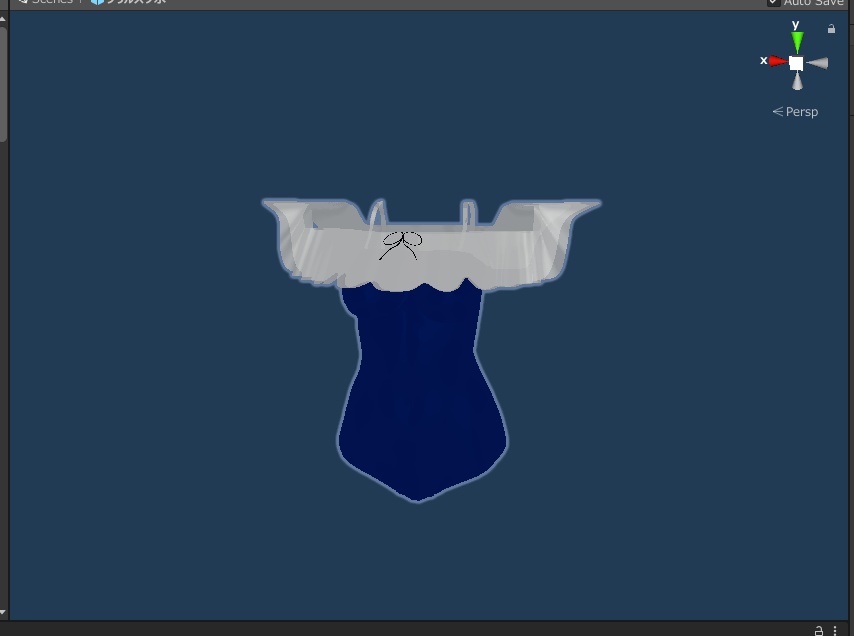Viewport: 854px width, 636px height.
Task: Toggle the Auto Save checkbox
Action: [771, 2]
